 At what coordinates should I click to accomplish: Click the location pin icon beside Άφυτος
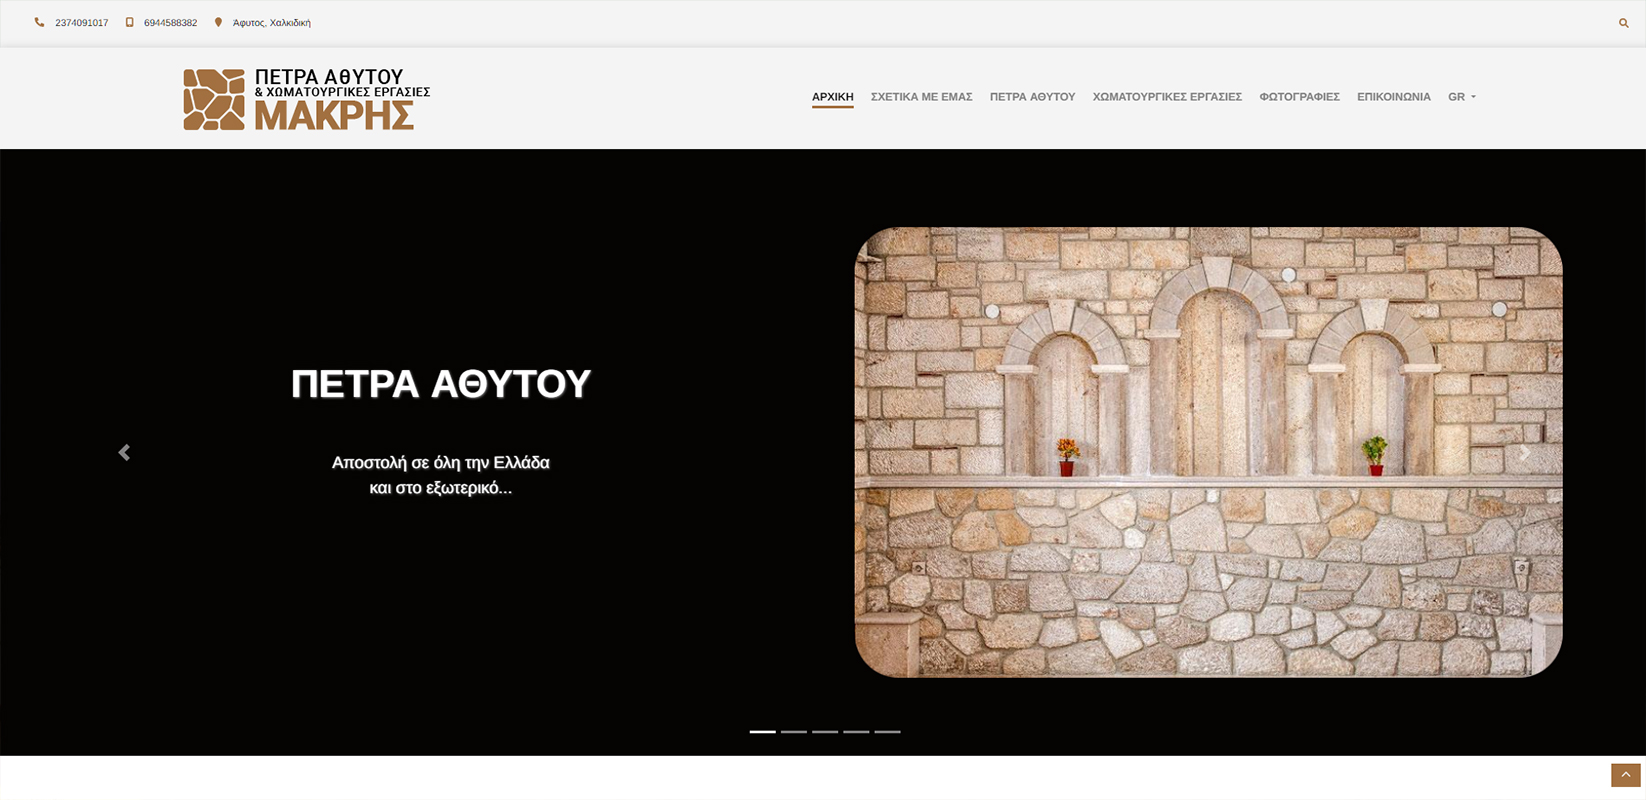coord(218,22)
